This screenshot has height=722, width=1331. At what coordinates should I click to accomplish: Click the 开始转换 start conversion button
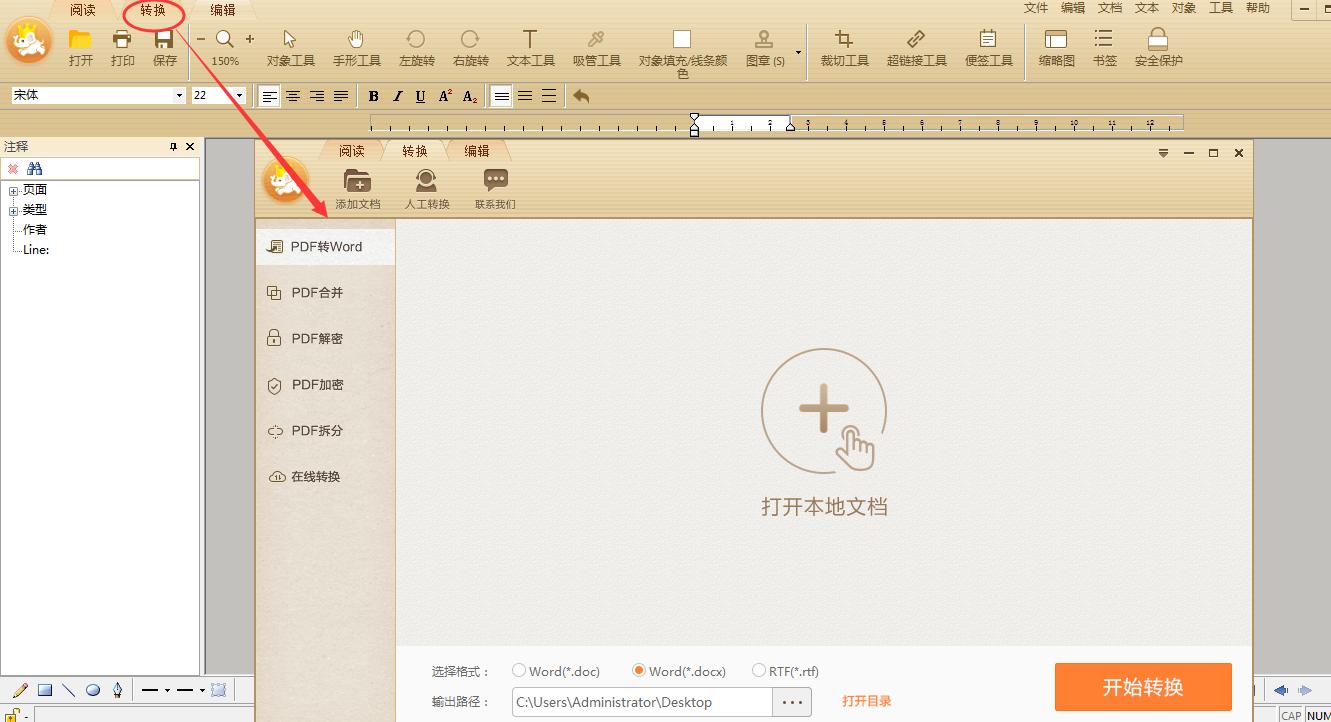(x=1142, y=687)
